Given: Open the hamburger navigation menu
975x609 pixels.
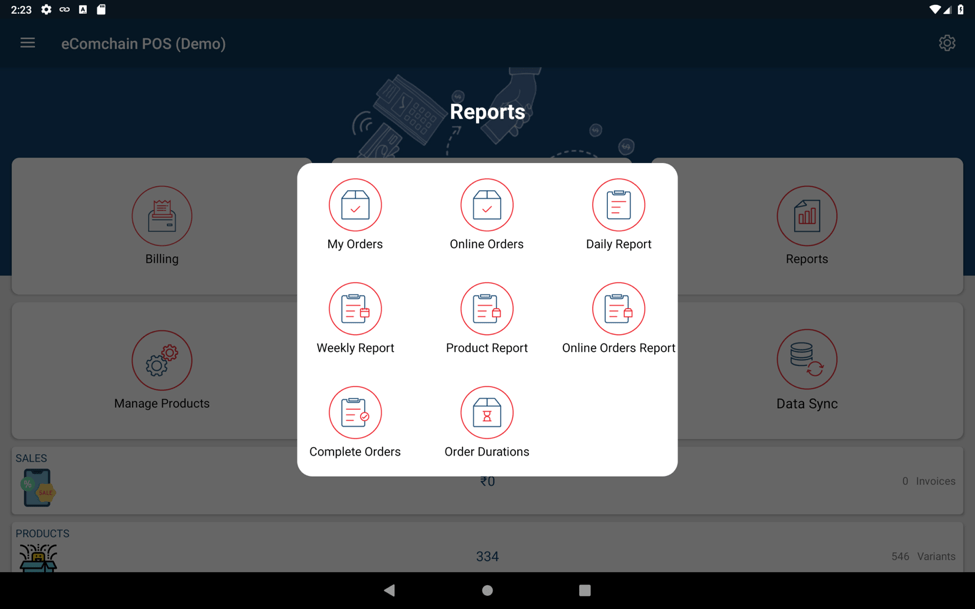Looking at the screenshot, I should [27, 43].
